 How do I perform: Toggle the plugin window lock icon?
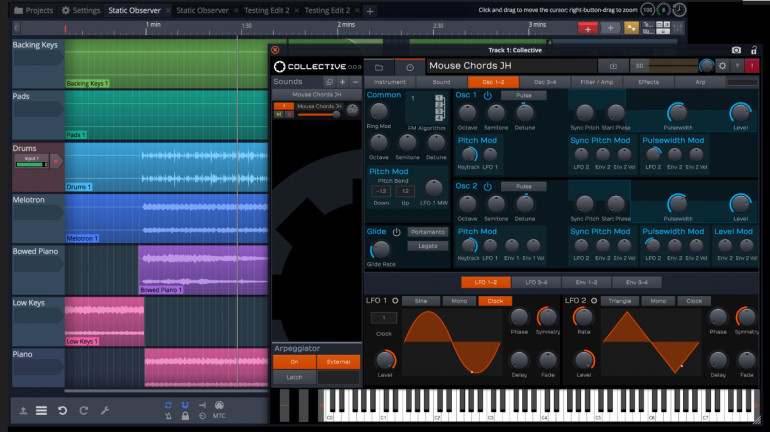point(754,50)
